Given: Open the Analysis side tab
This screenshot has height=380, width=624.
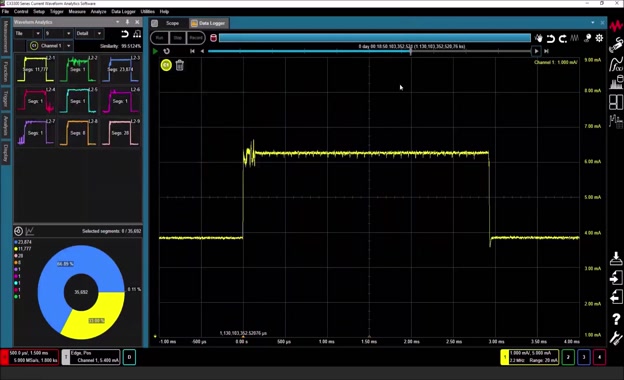Looking at the screenshot, I should pyautogui.click(x=6, y=126).
